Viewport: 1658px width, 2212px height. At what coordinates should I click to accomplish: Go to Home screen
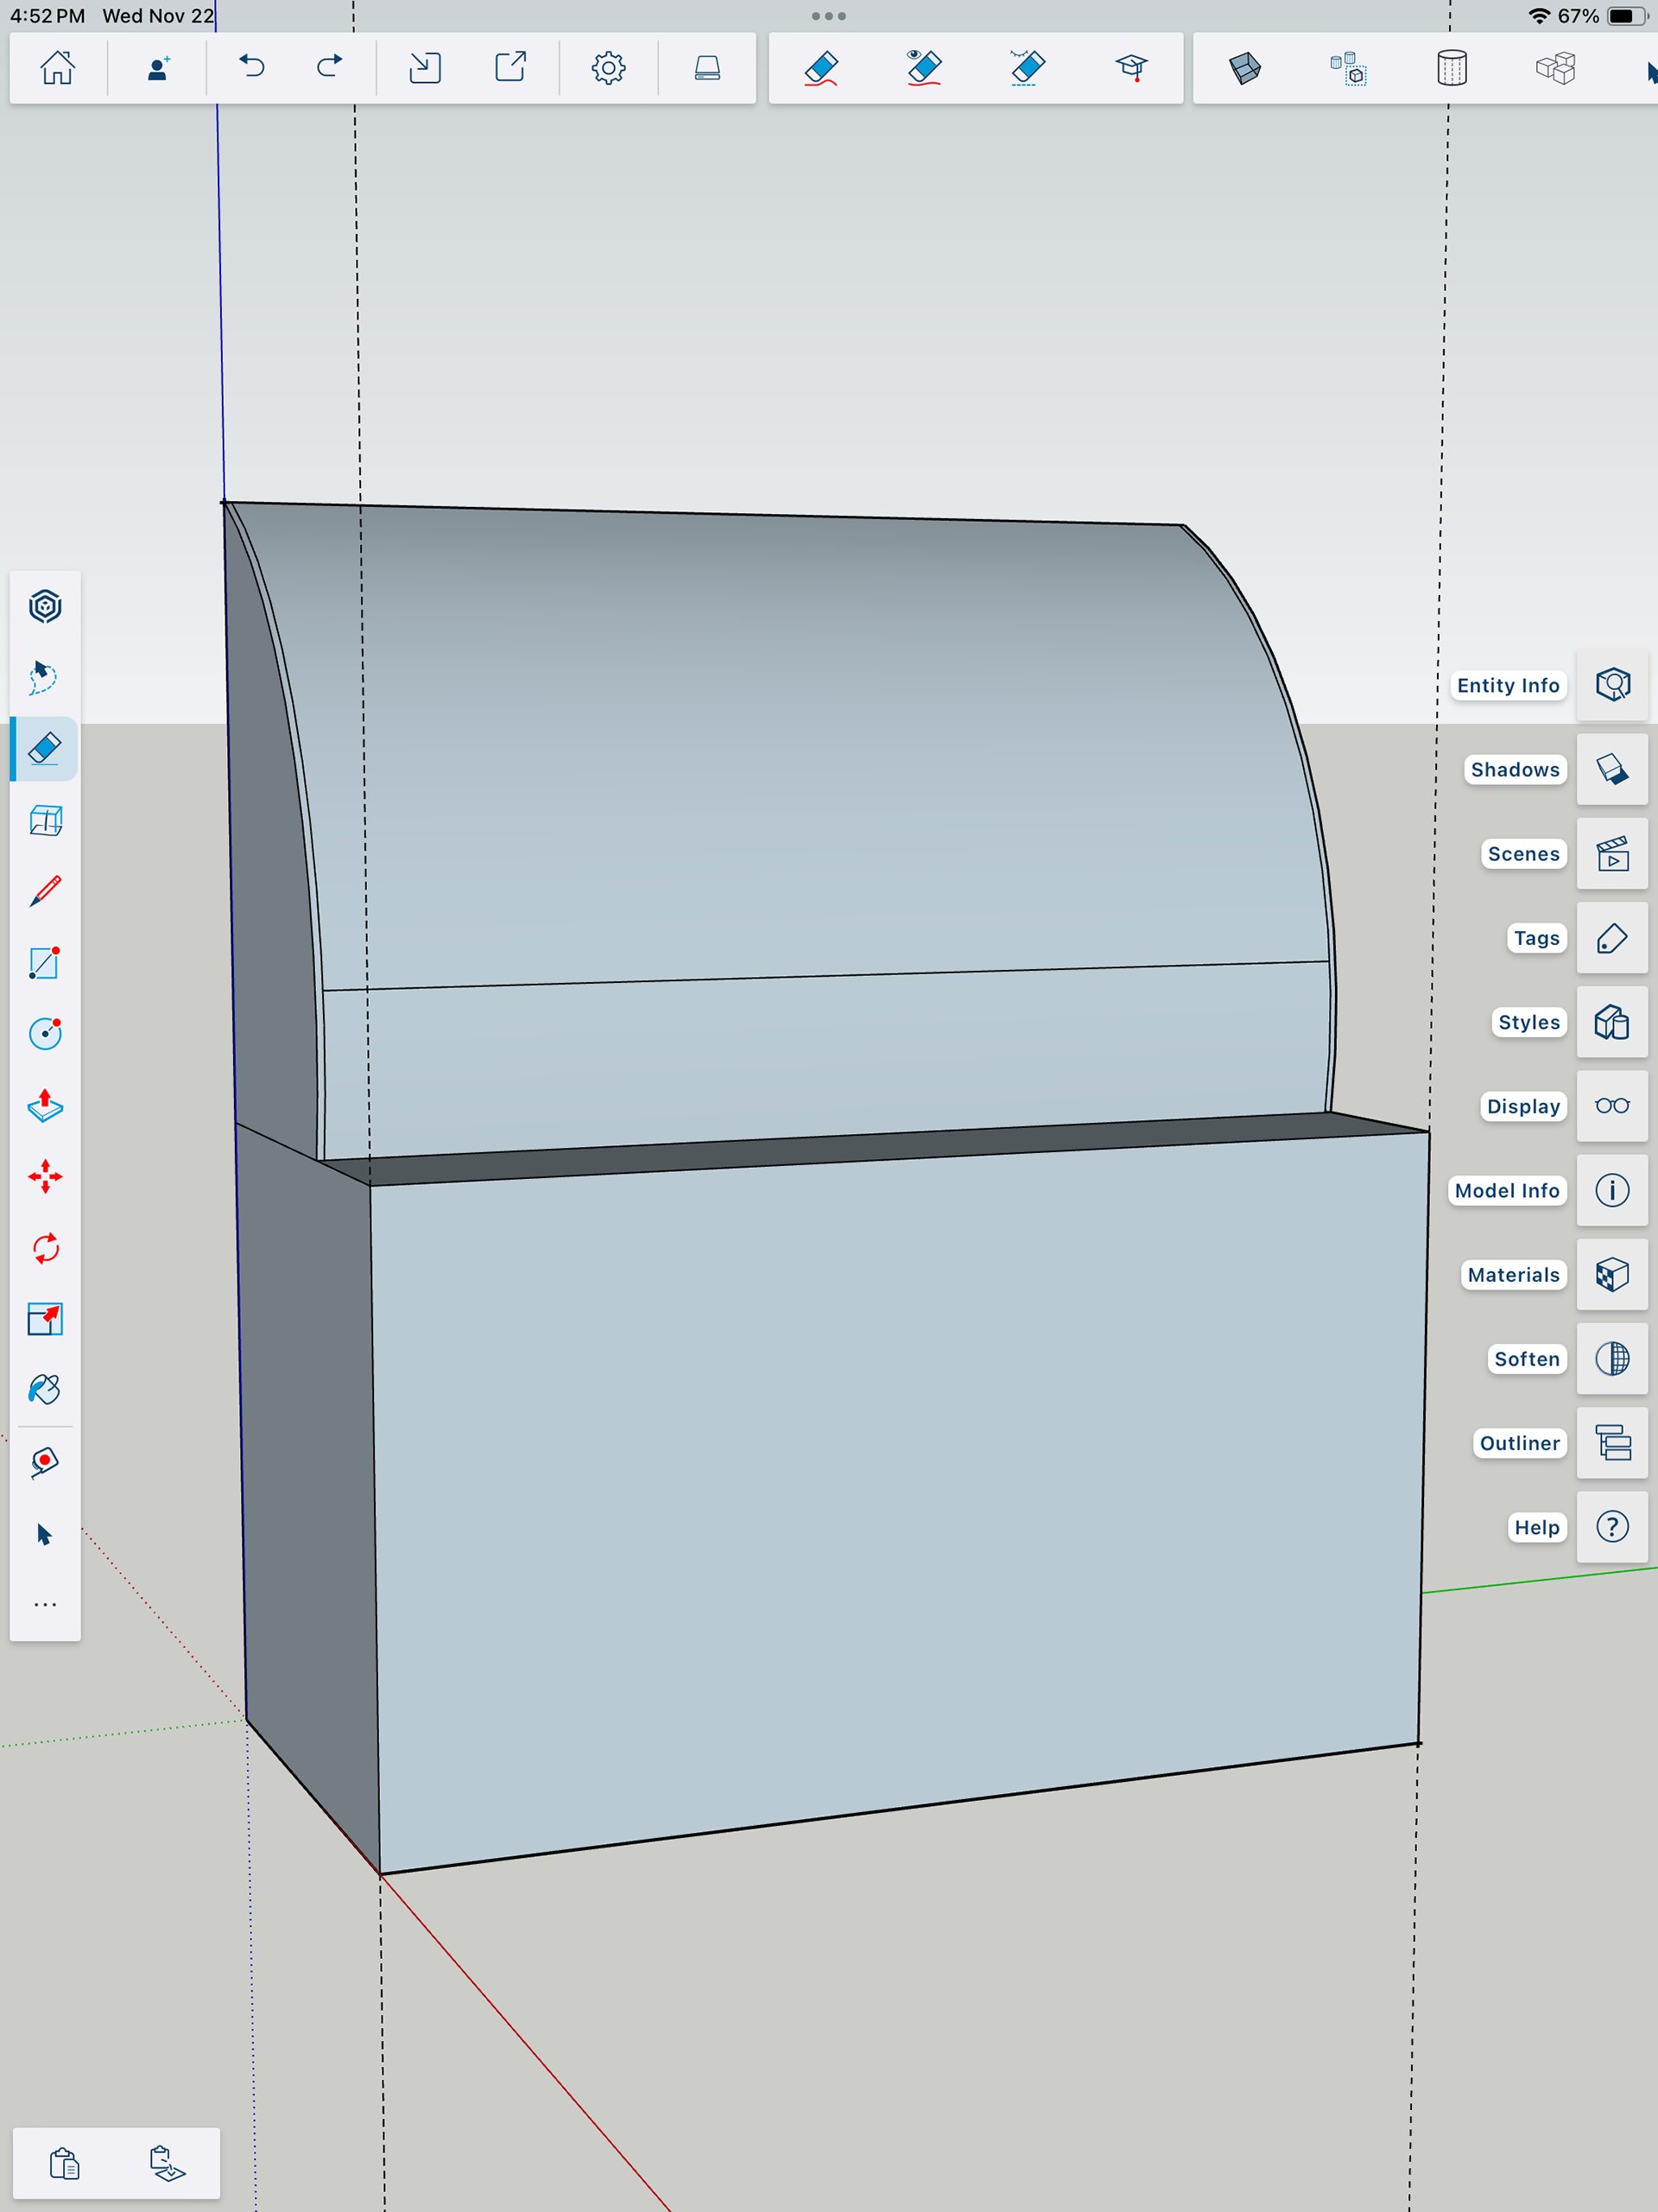coord(57,68)
